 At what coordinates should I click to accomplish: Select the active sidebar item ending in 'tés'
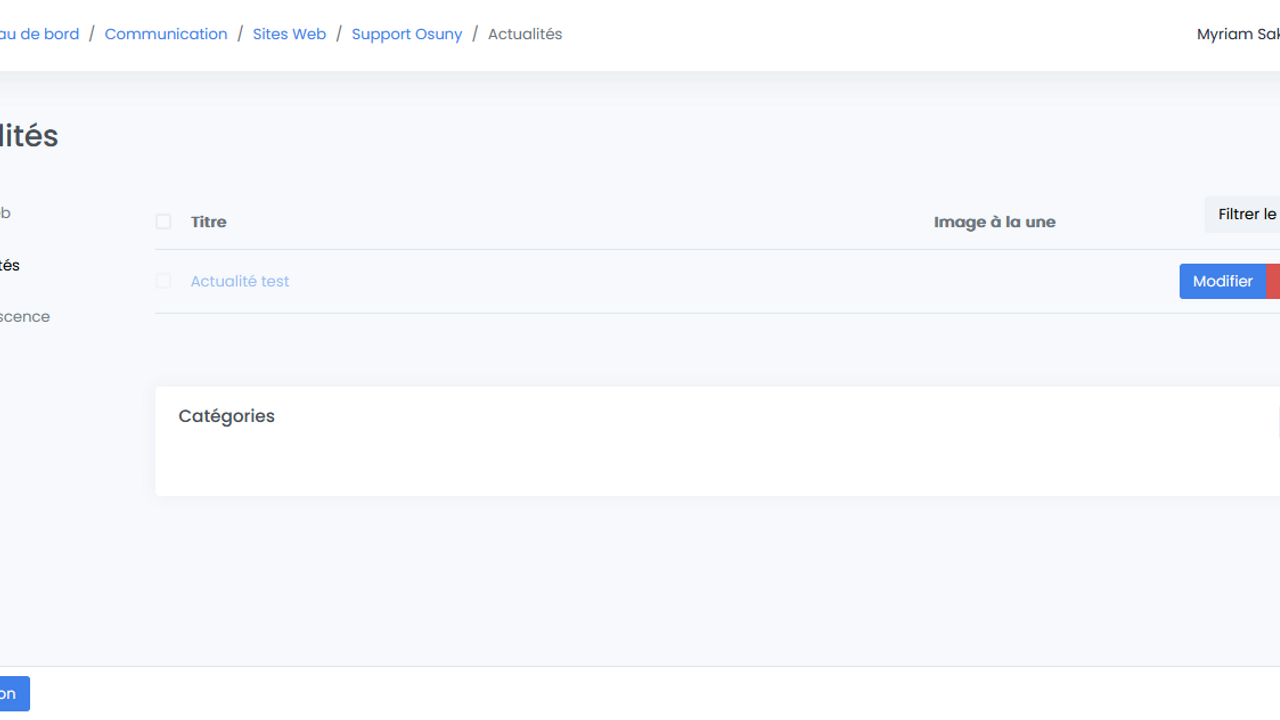coord(9,265)
